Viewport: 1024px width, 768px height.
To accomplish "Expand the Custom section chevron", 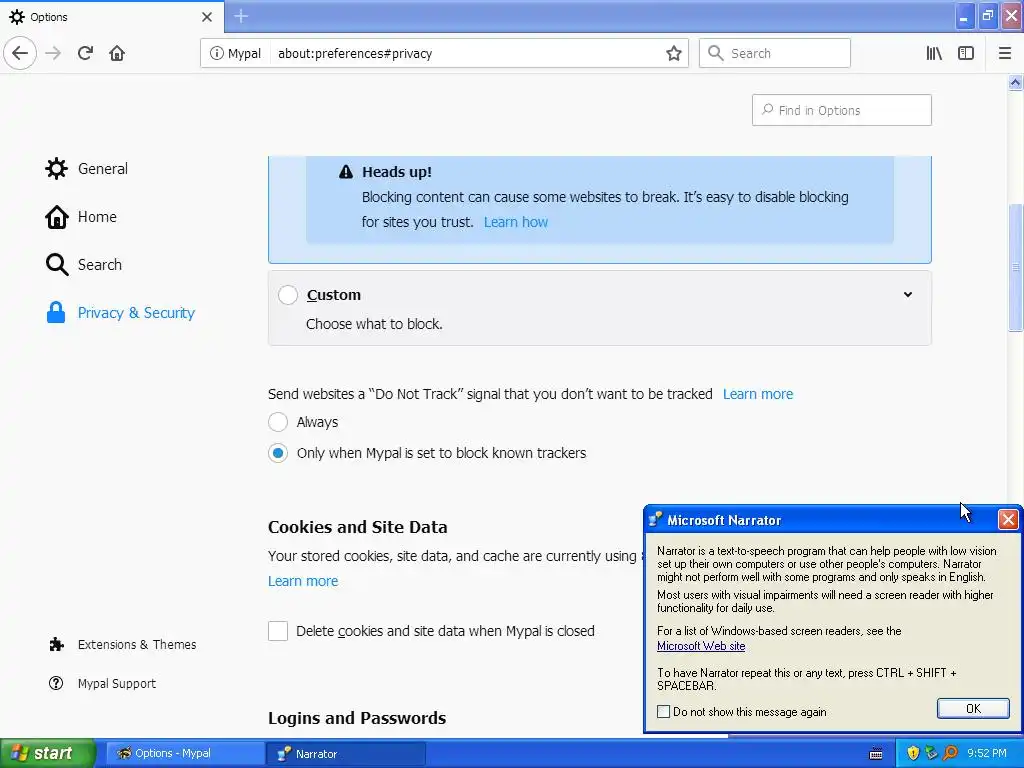I will coord(908,295).
